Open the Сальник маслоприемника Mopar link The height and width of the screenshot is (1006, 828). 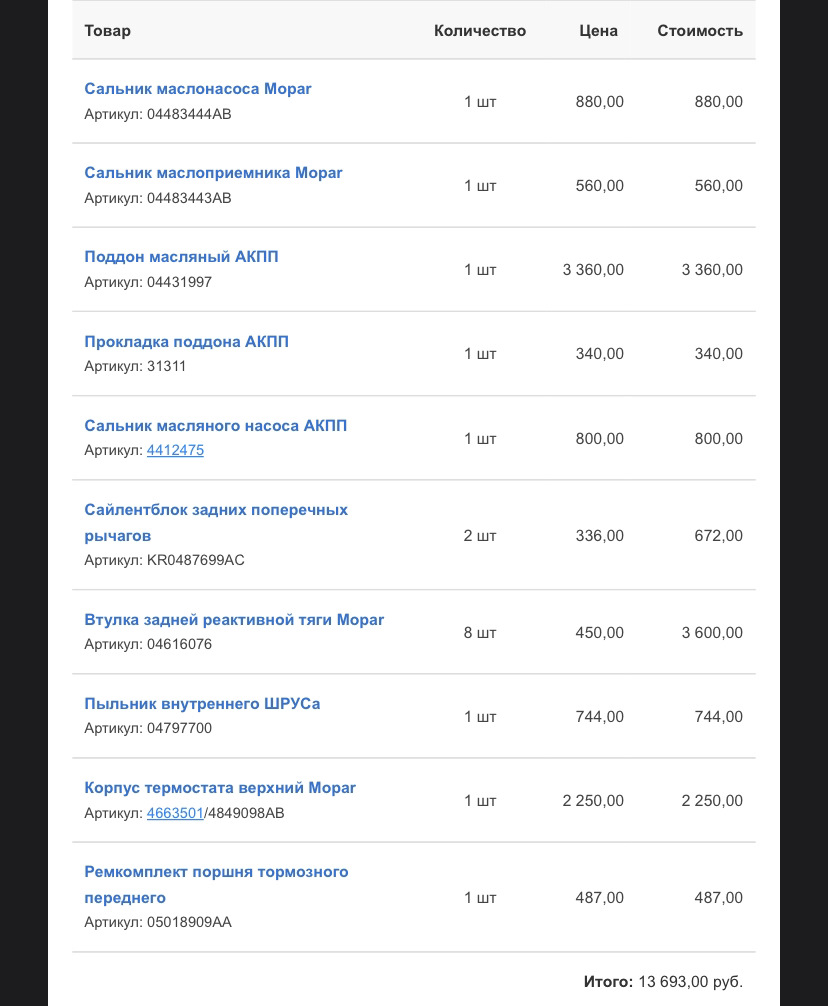pyautogui.click(x=213, y=173)
